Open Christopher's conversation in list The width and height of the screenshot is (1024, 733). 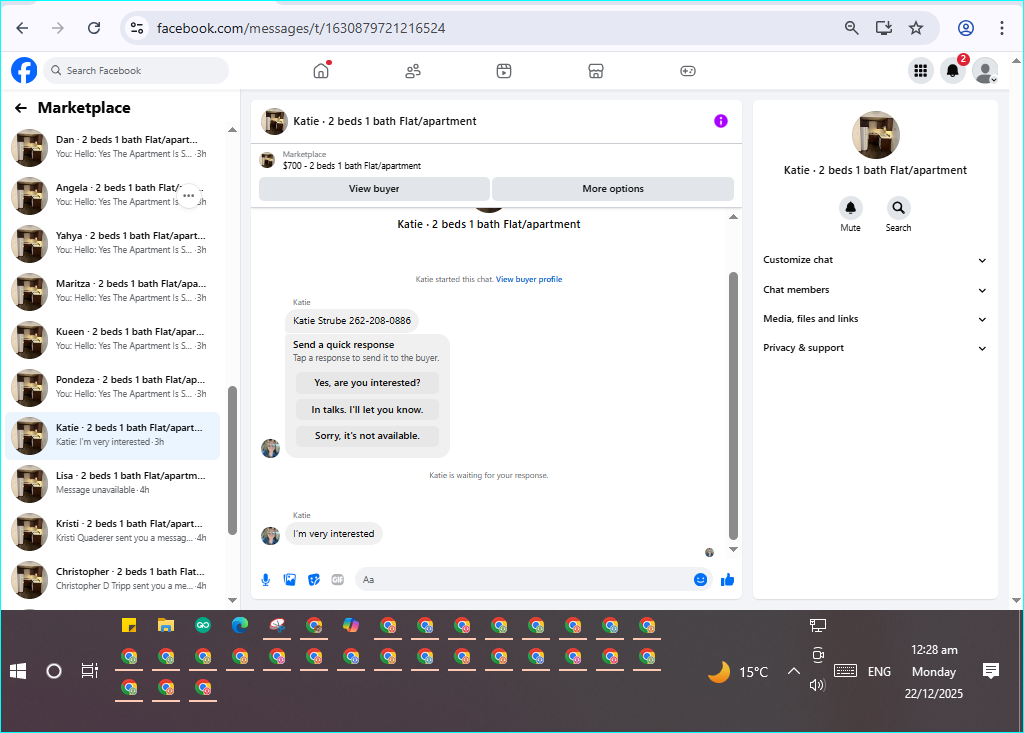click(x=112, y=579)
